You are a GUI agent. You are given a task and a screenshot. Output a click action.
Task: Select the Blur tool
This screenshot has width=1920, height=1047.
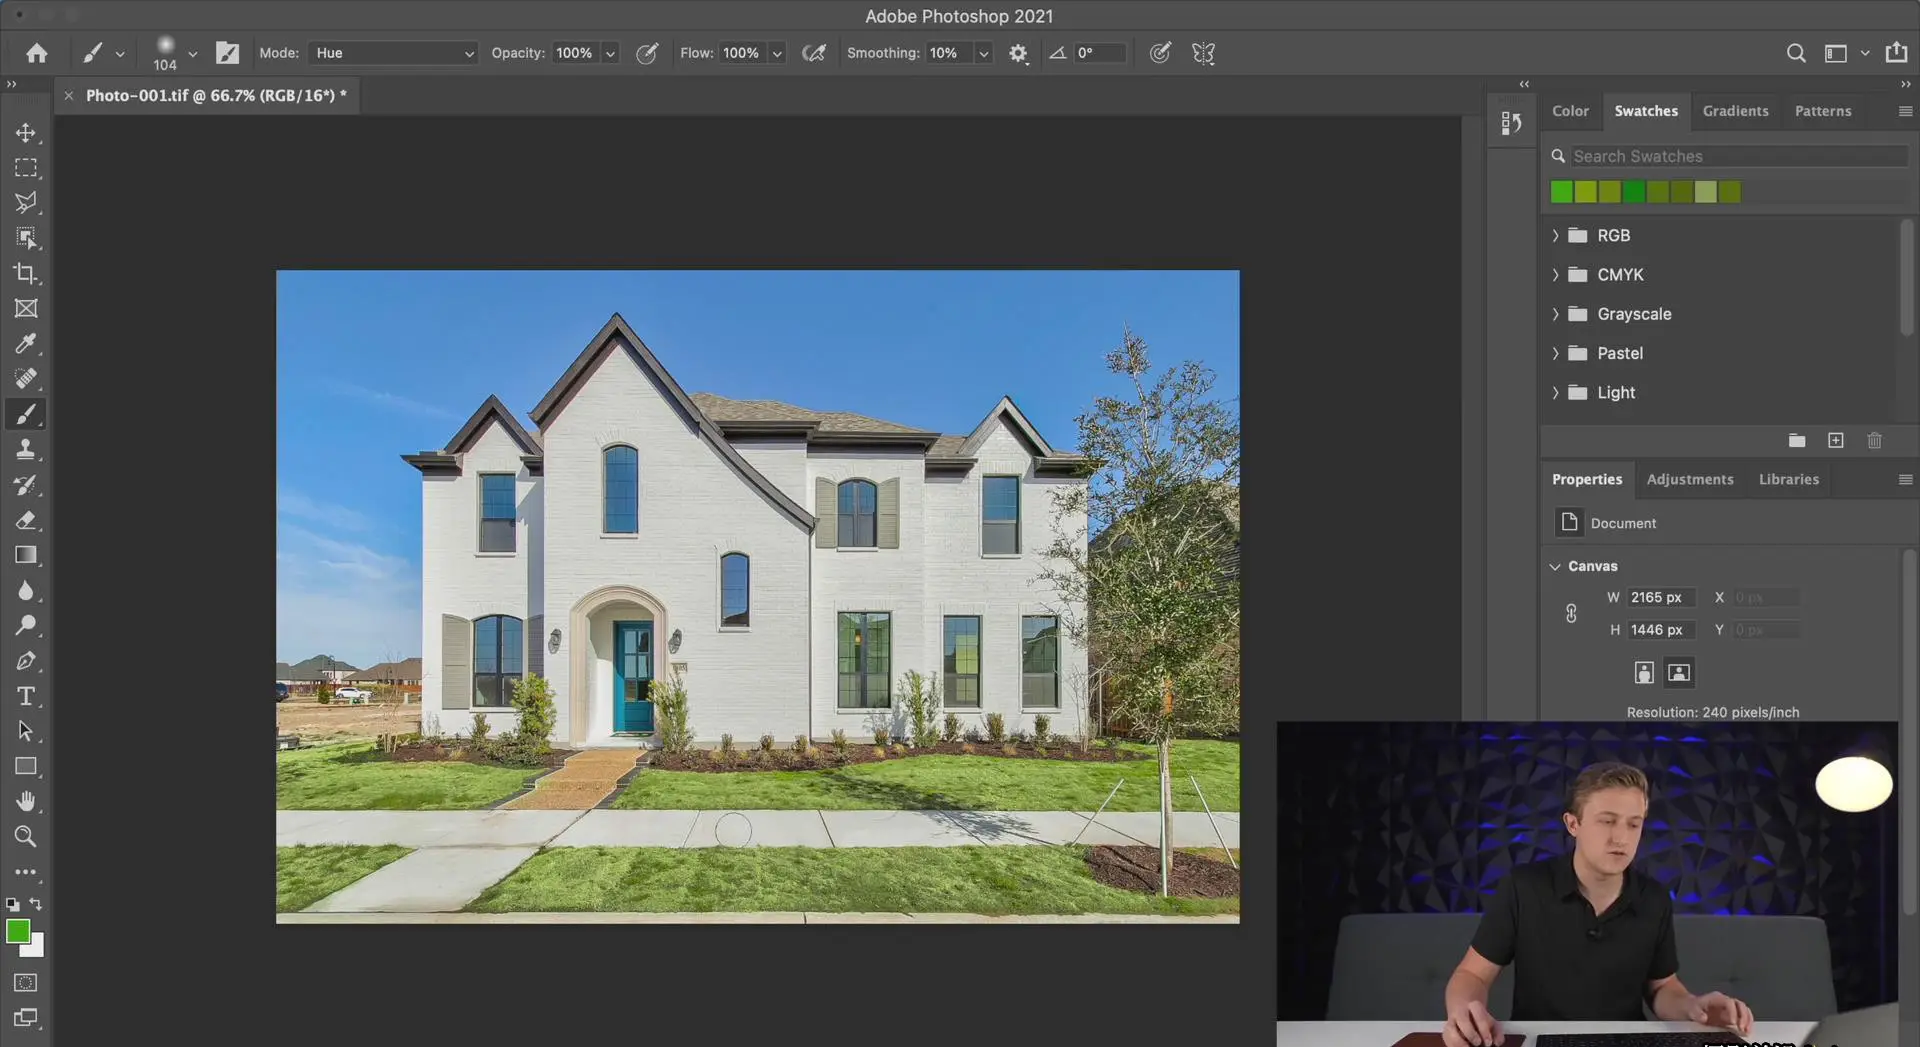pos(26,590)
